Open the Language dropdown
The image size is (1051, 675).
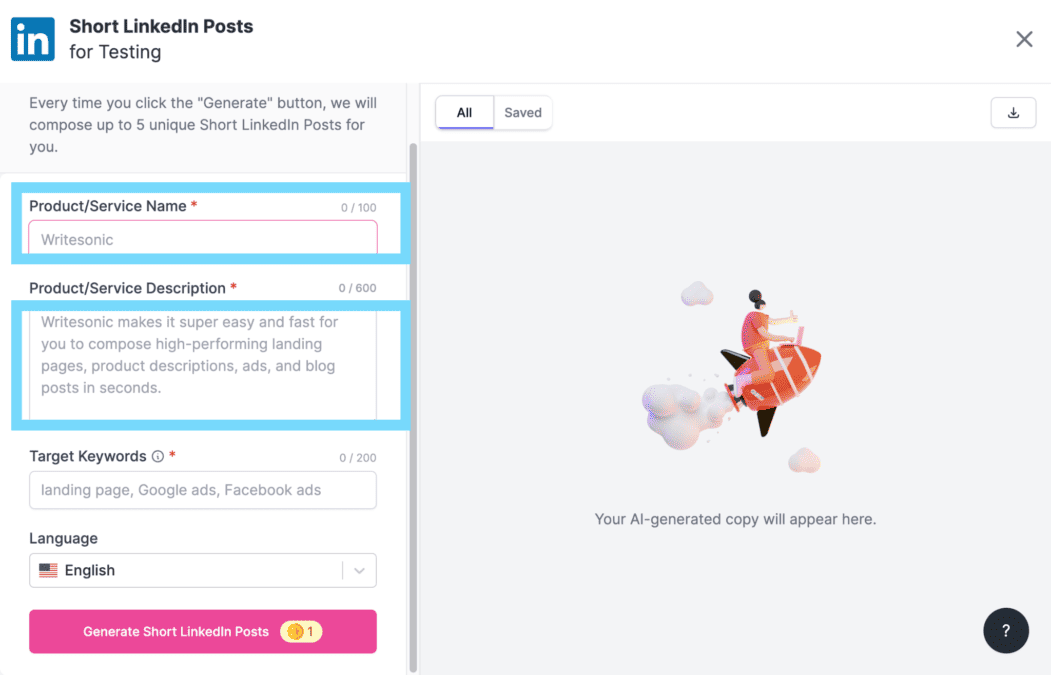click(202, 570)
